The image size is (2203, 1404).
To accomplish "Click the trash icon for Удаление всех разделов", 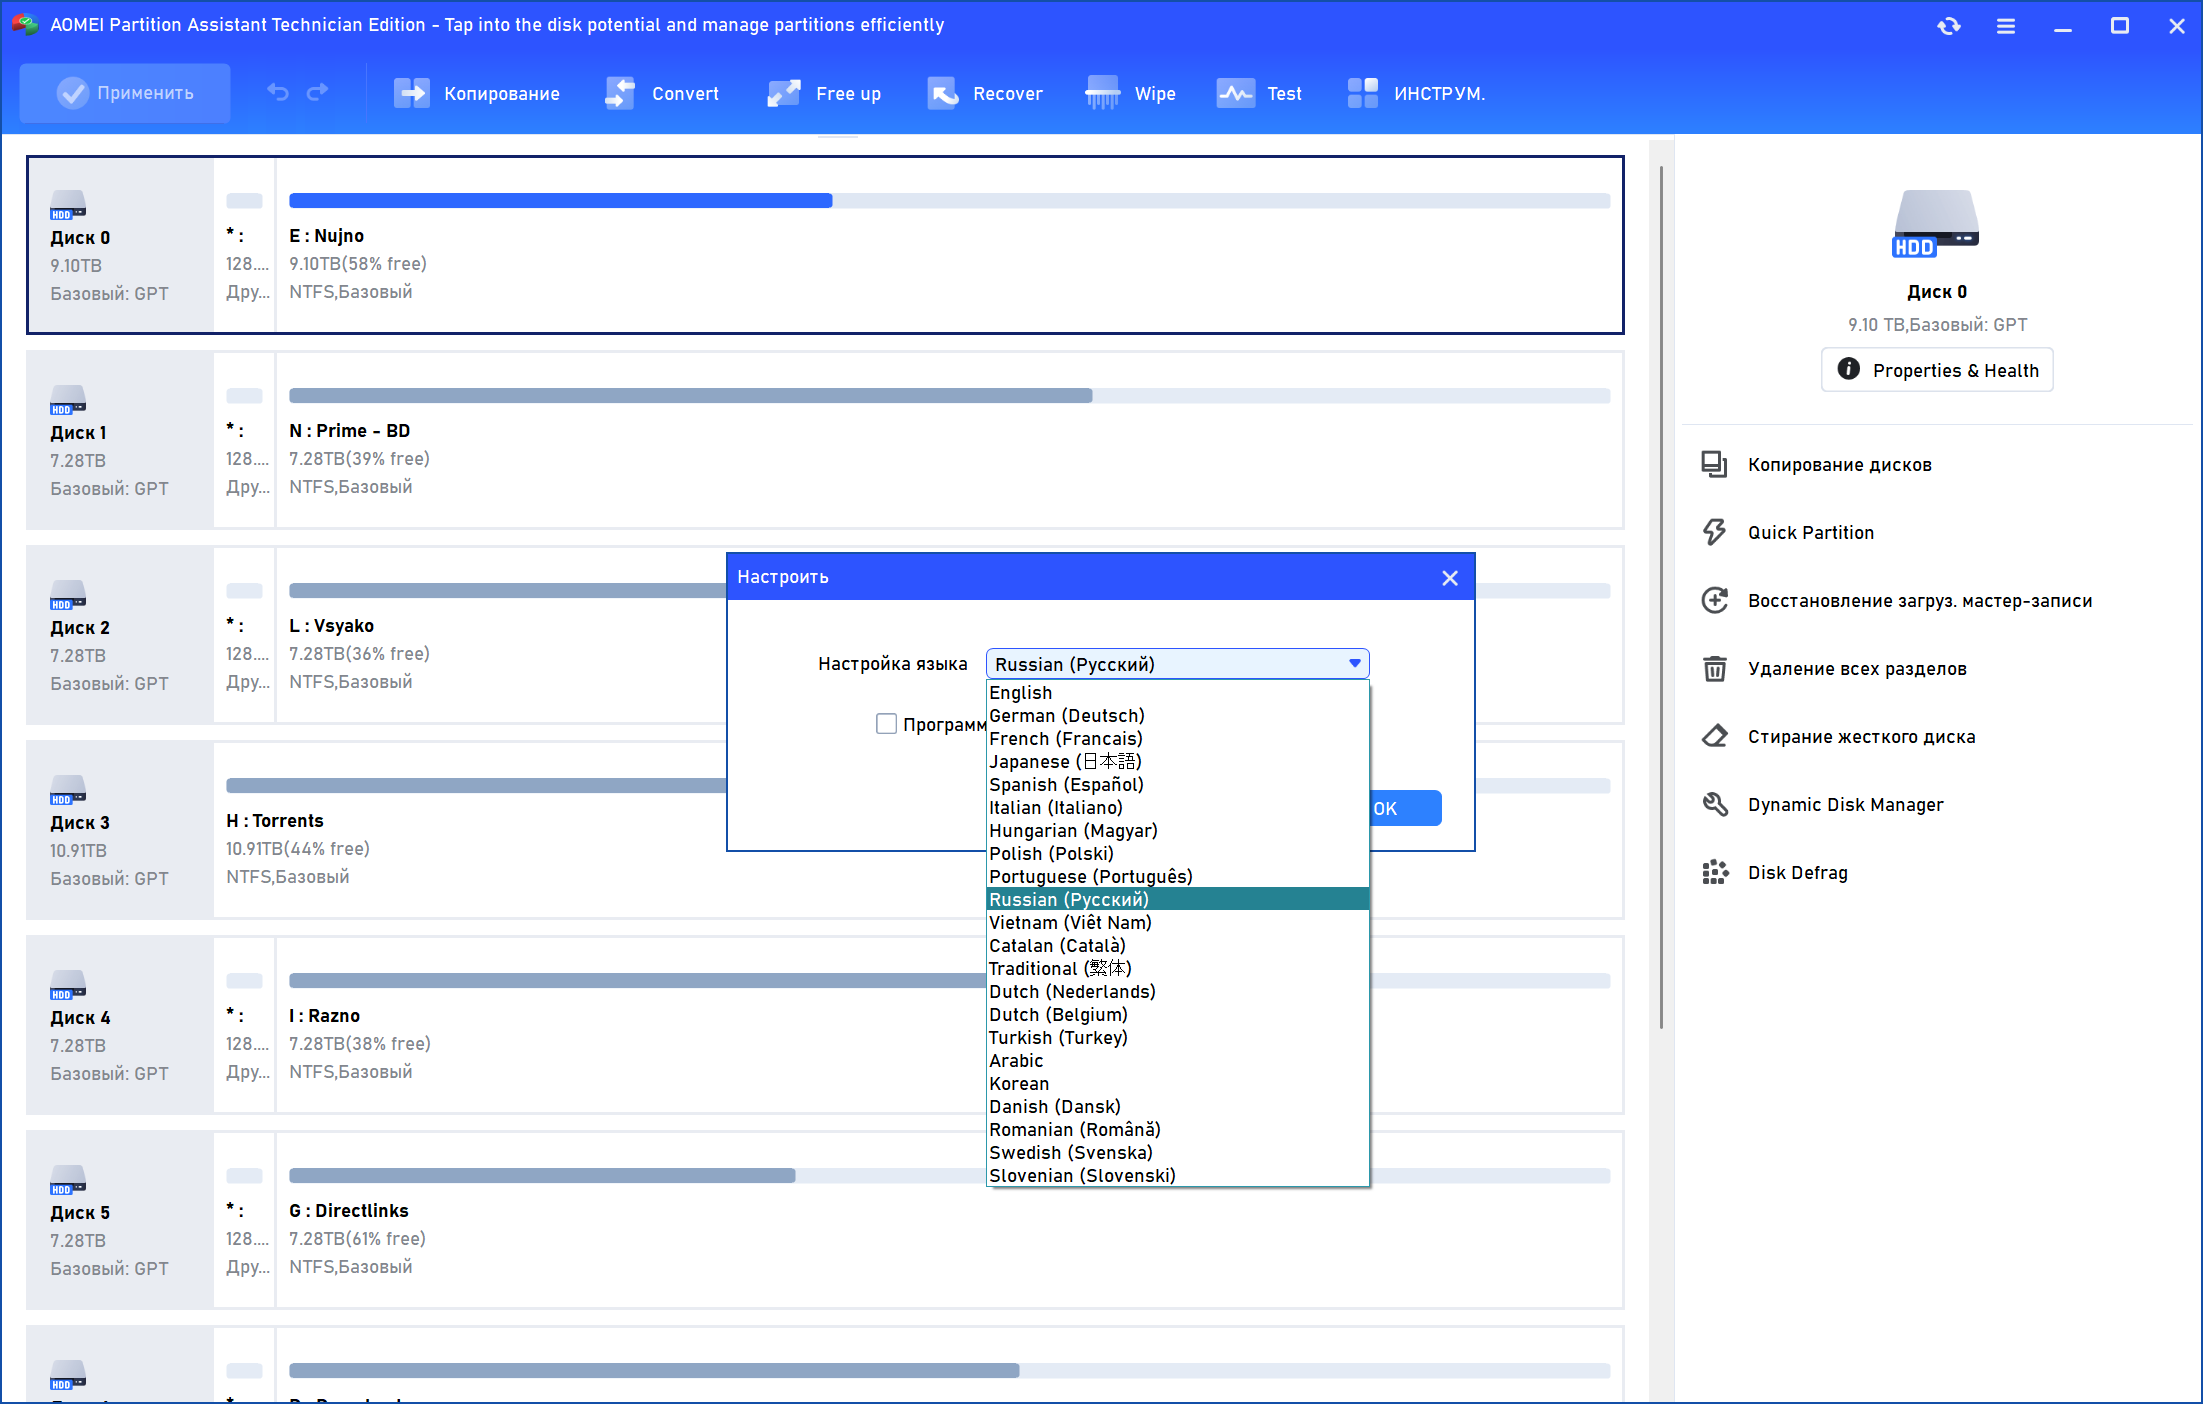I will [1714, 668].
